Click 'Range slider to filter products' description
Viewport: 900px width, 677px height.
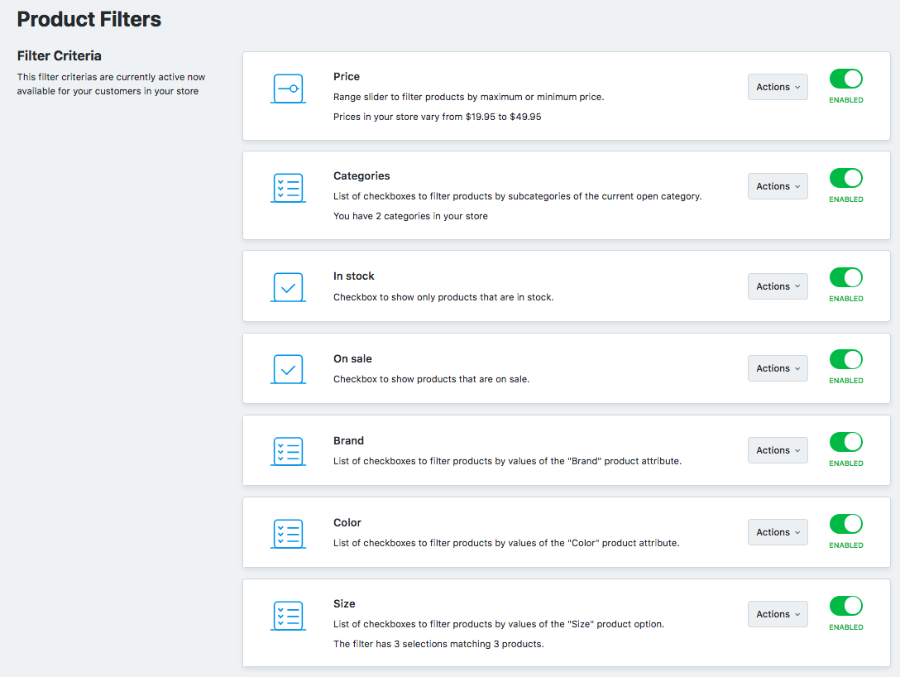tap(468, 96)
